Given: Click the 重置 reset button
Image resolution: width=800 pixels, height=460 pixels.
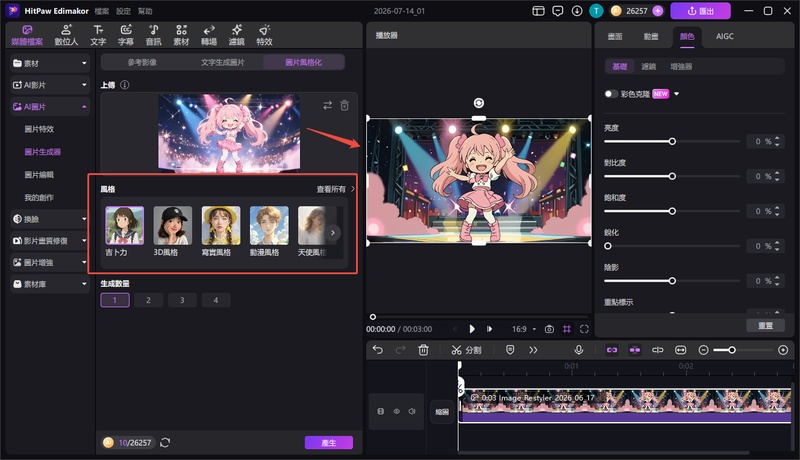Looking at the screenshot, I should point(765,325).
